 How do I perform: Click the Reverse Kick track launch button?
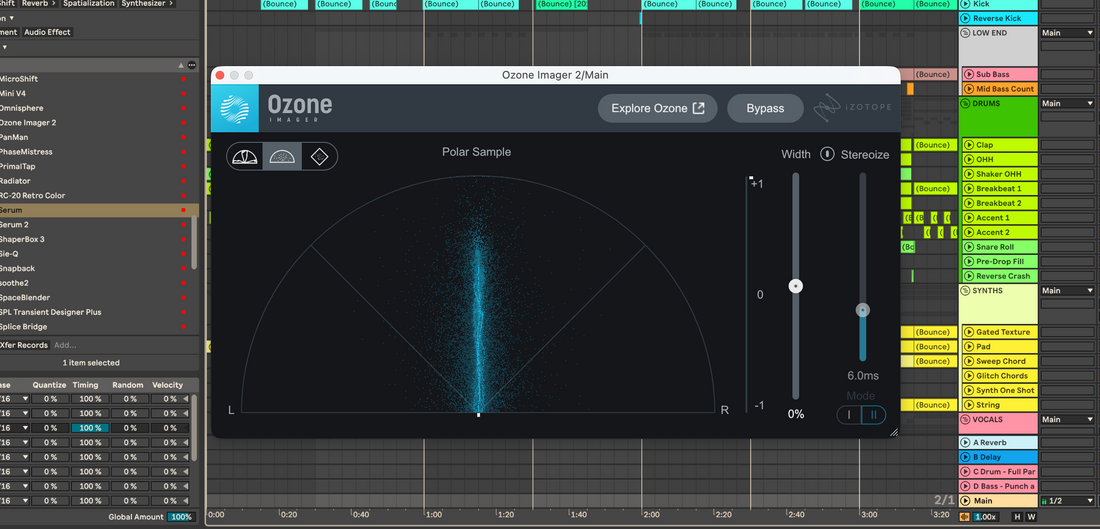(x=965, y=18)
